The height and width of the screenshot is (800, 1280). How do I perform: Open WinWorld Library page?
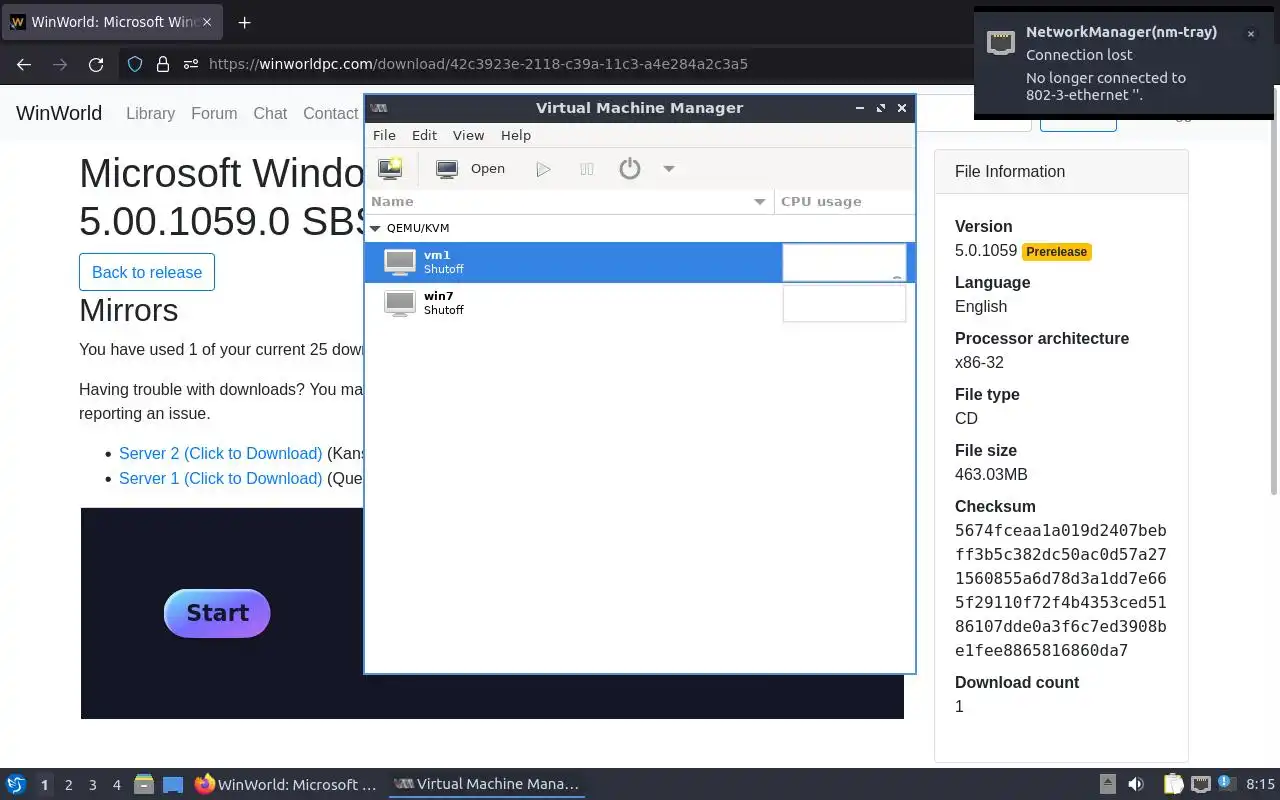pyautogui.click(x=150, y=113)
